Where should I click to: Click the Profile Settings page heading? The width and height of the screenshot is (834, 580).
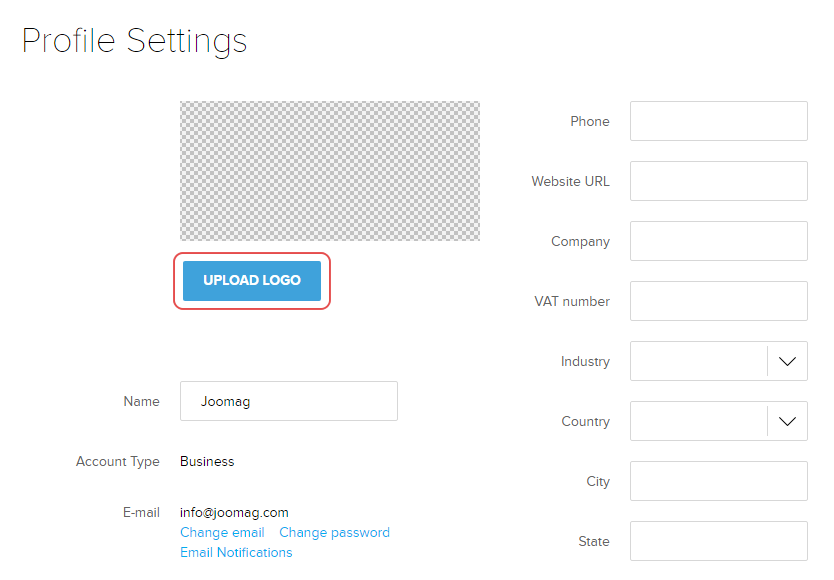click(x=134, y=41)
